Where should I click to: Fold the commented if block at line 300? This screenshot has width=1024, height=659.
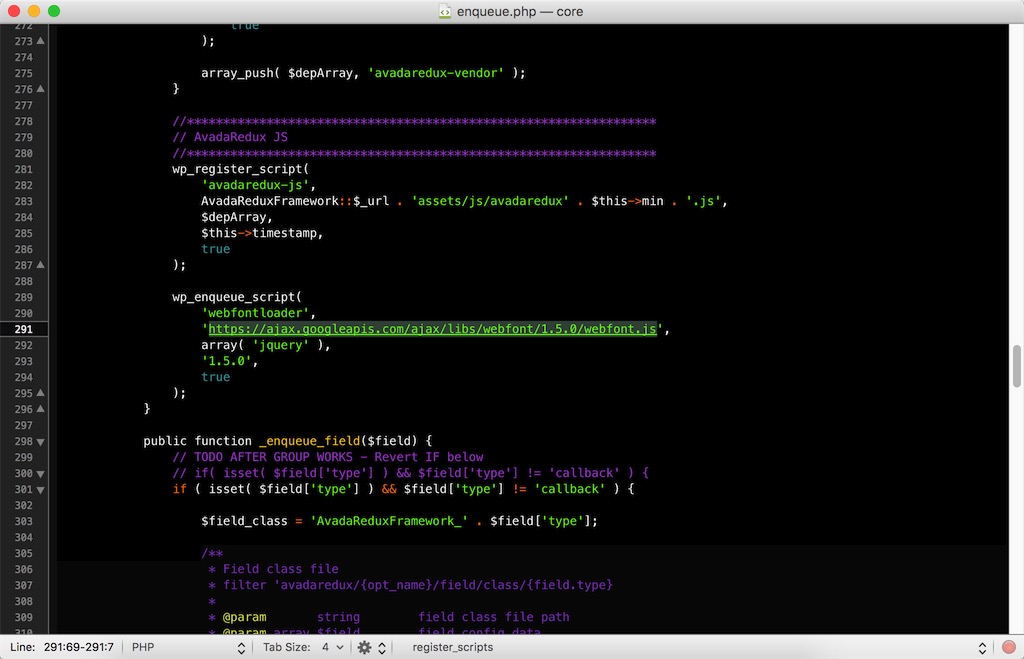coord(41,473)
